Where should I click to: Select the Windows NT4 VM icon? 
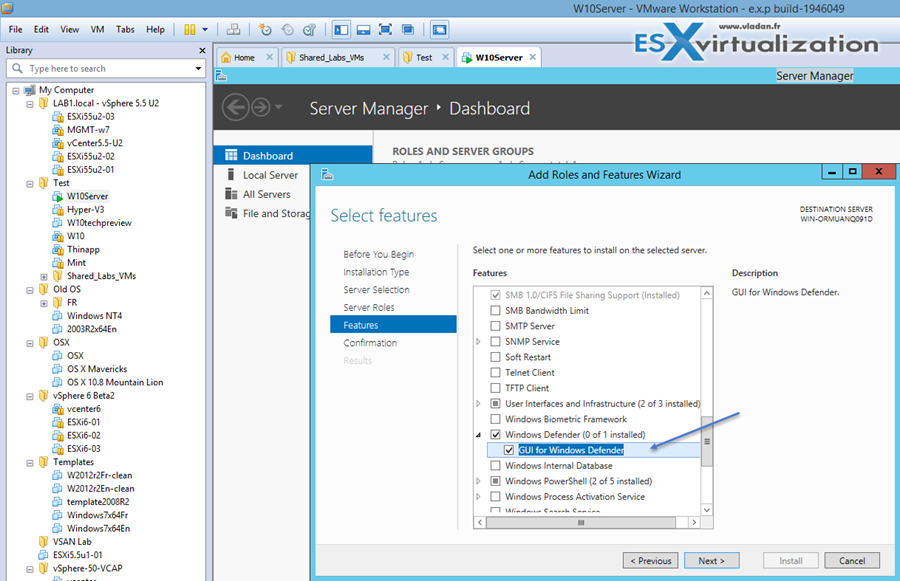click(x=57, y=316)
